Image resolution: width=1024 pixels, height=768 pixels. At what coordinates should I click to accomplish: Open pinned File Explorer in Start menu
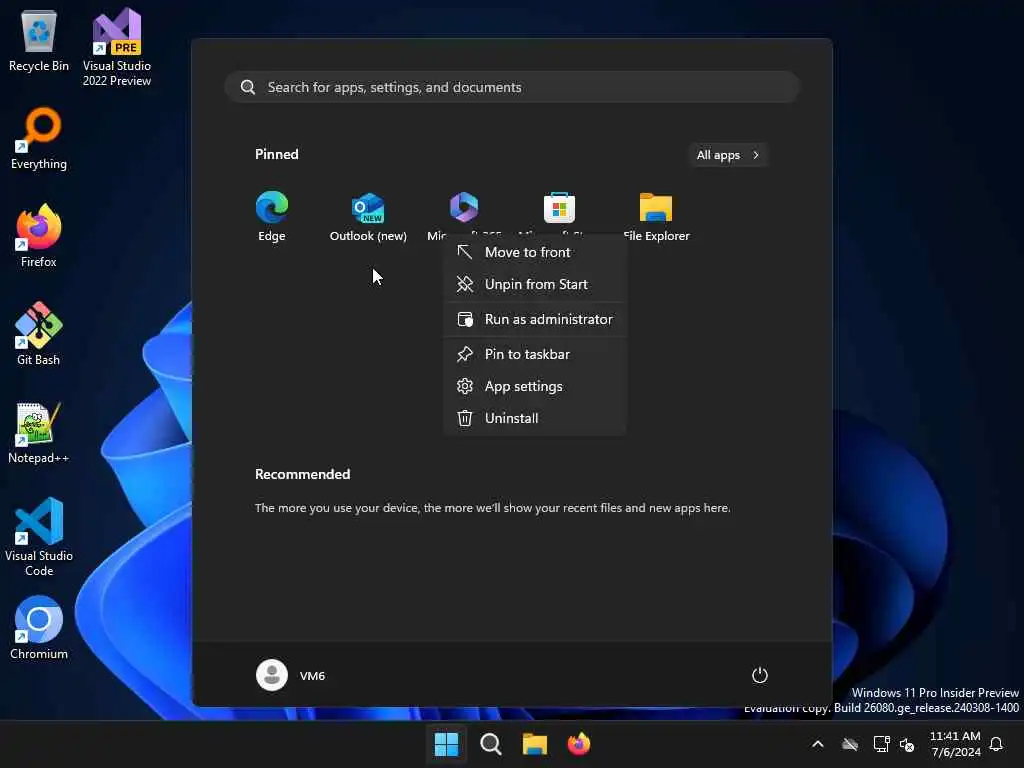click(656, 216)
